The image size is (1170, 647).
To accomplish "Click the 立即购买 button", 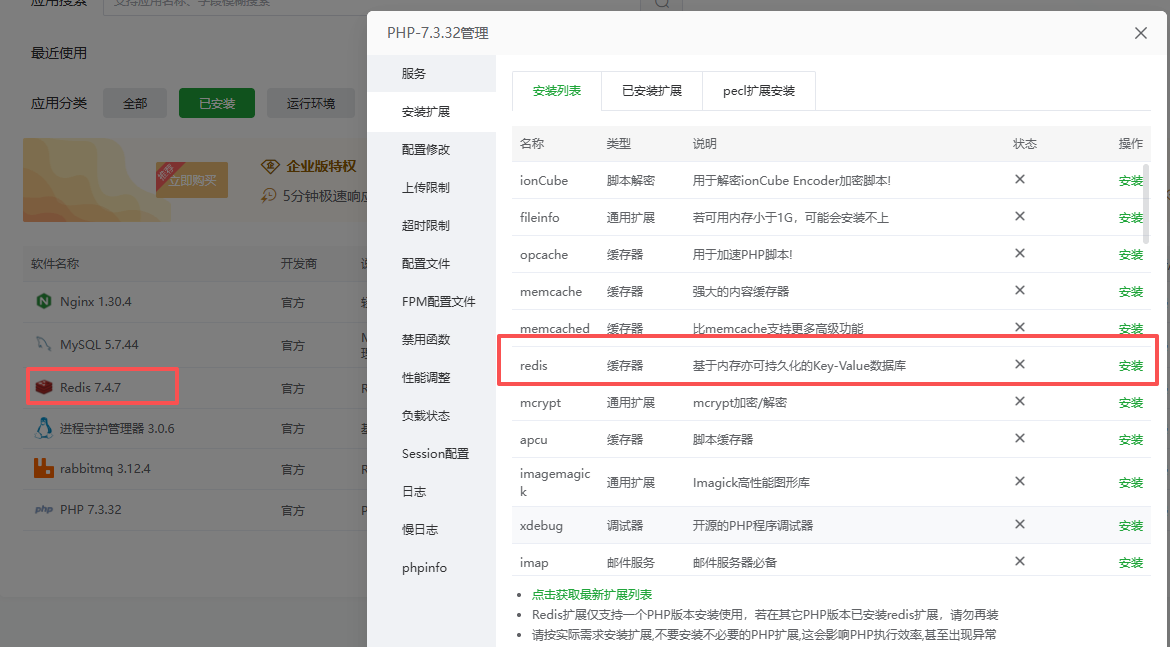I will (192, 181).
